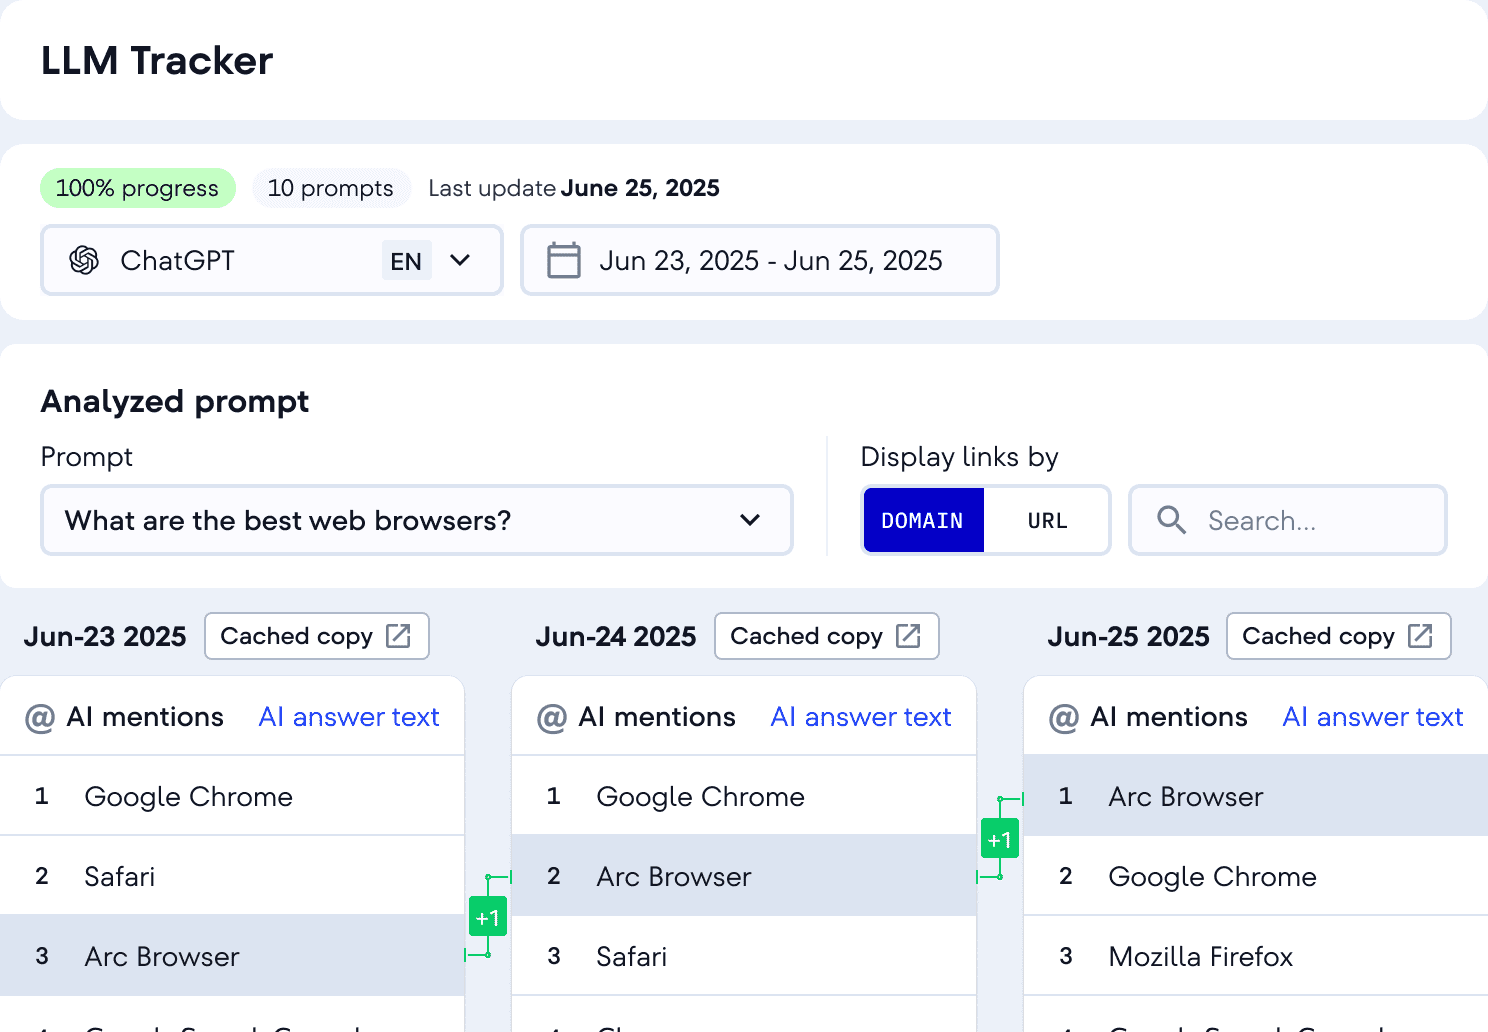This screenshot has height=1032, width=1488.
Task: Click the ChatGPT logo icon
Action: tap(84, 260)
